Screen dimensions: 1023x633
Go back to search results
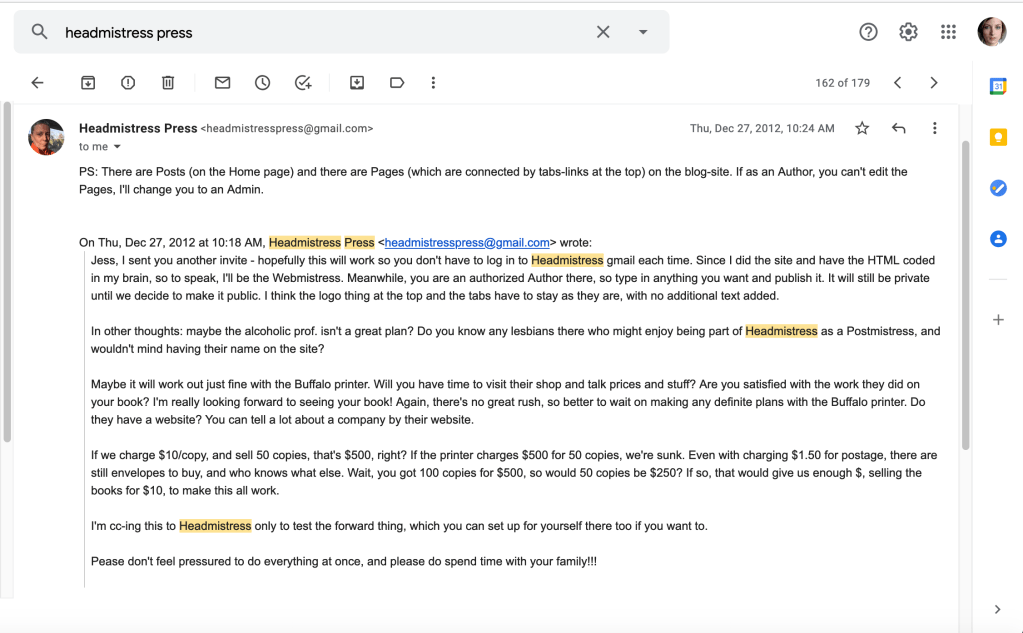38,83
